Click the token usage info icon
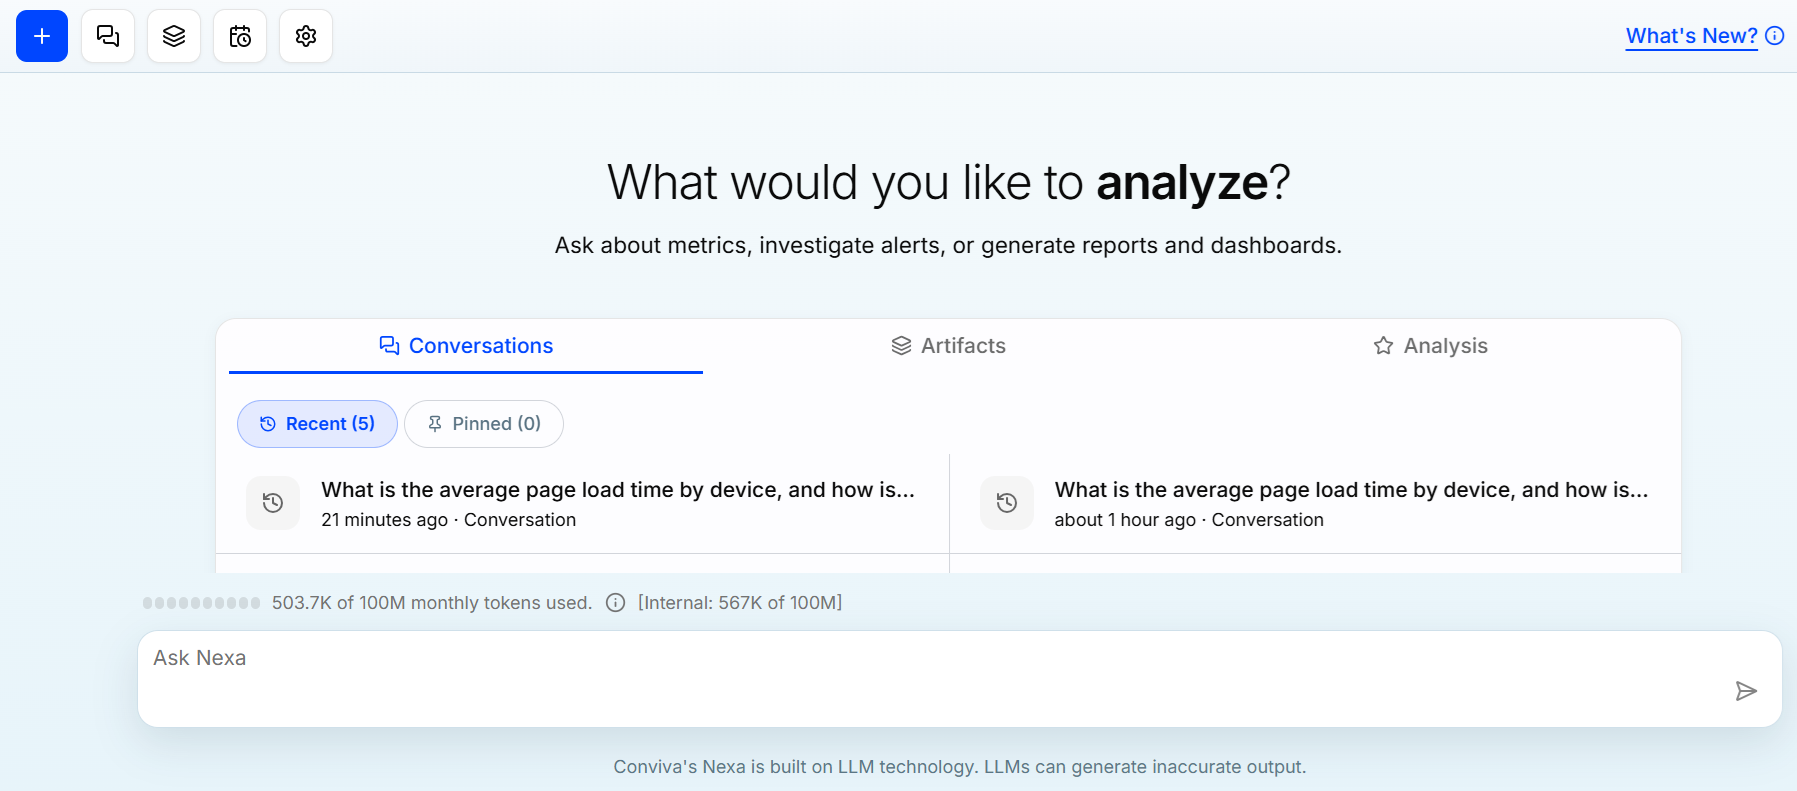Image resolution: width=1797 pixels, height=791 pixels. 616,603
